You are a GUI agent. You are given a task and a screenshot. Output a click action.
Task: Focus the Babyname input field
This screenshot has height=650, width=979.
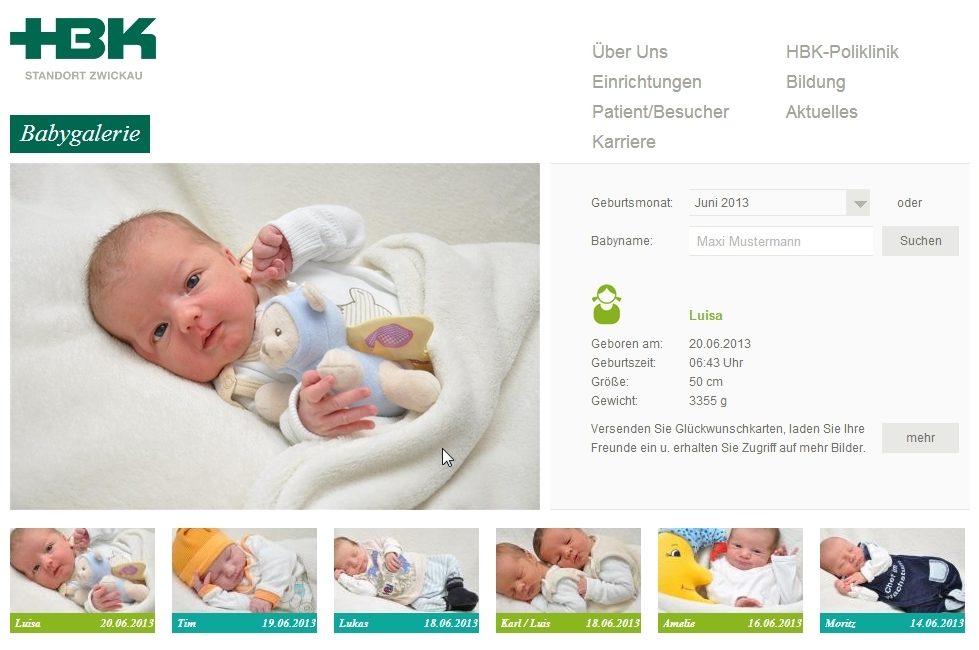pos(780,241)
